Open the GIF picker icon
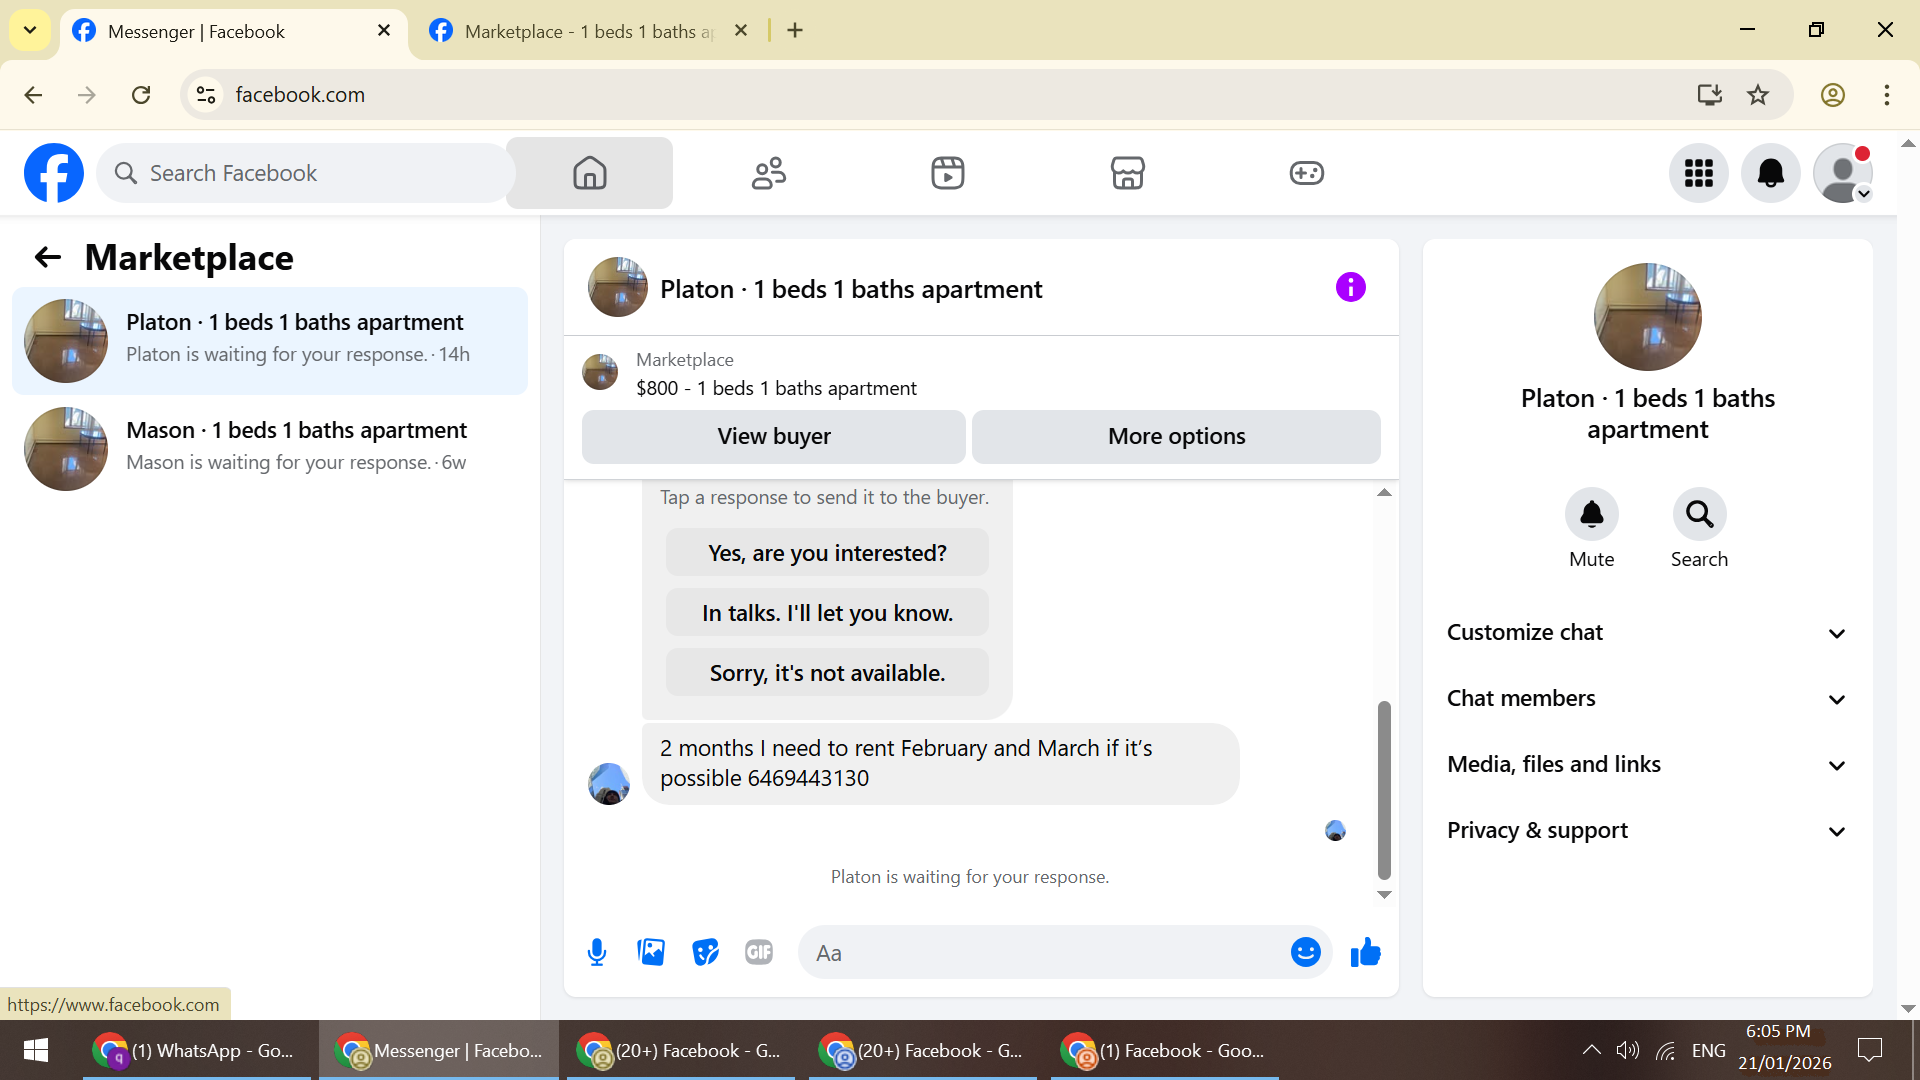The width and height of the screenshot is (1920, 1080). point(759,952)
